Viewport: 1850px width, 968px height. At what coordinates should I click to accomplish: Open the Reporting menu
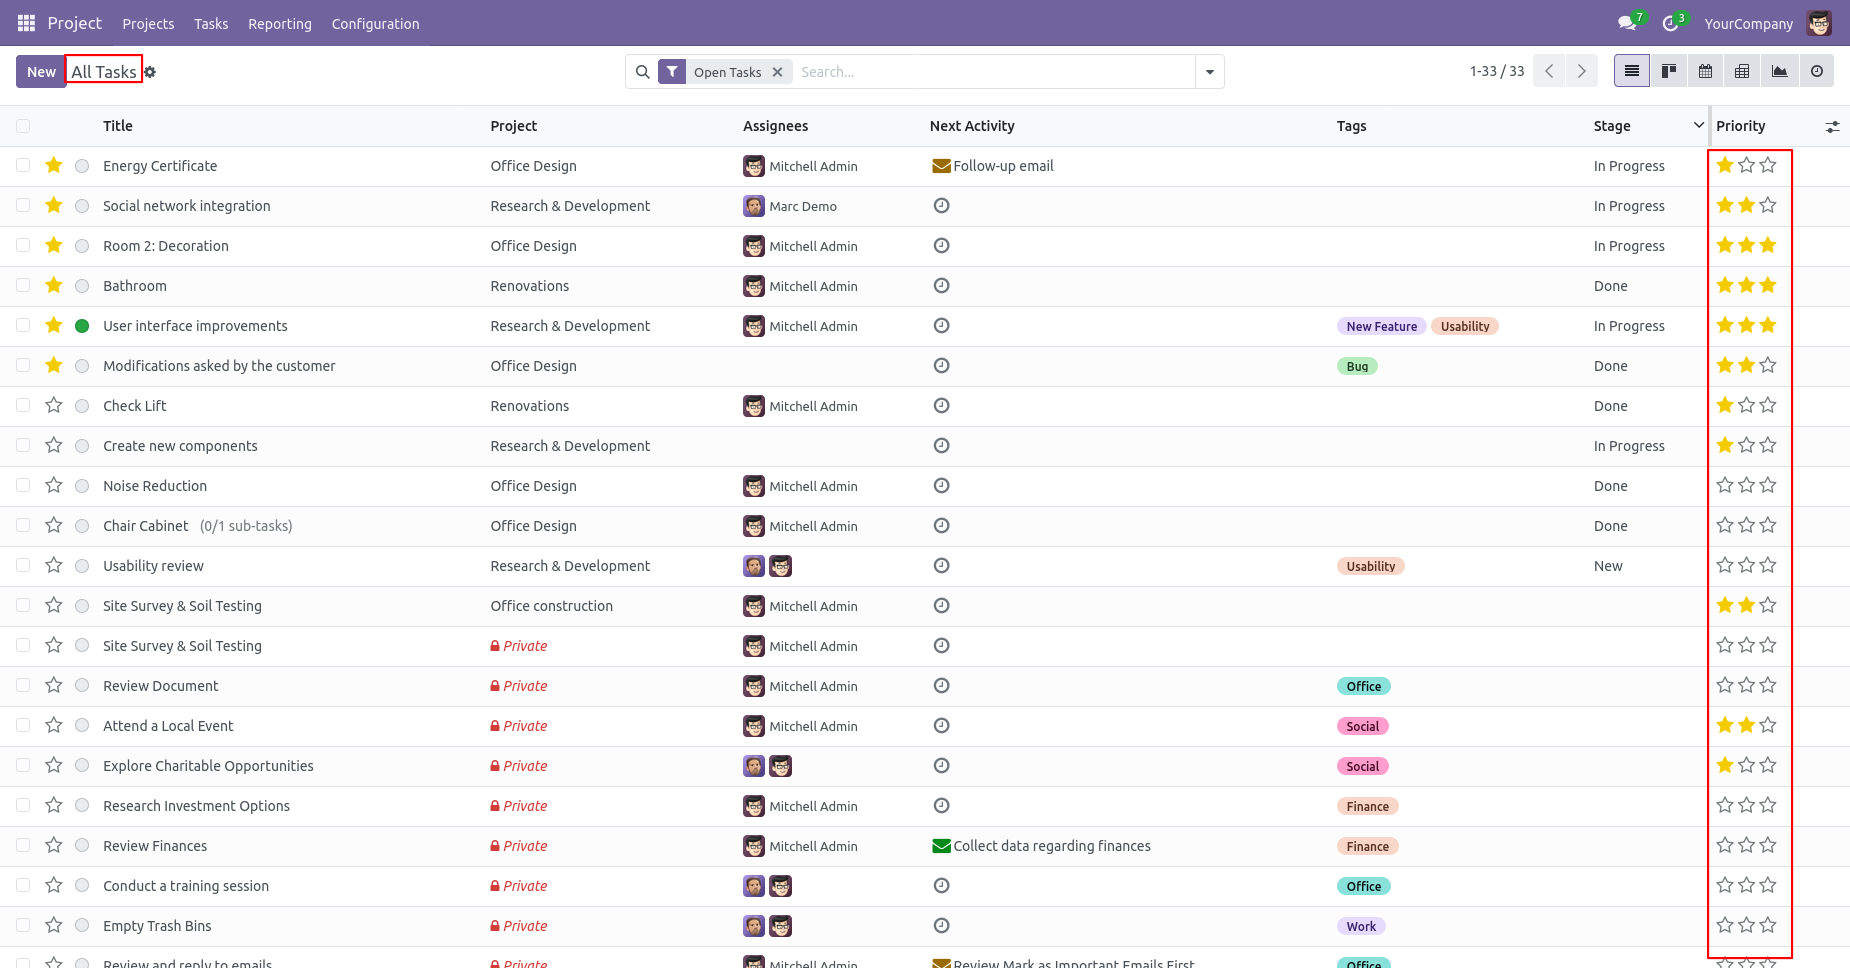pos(280,24)
